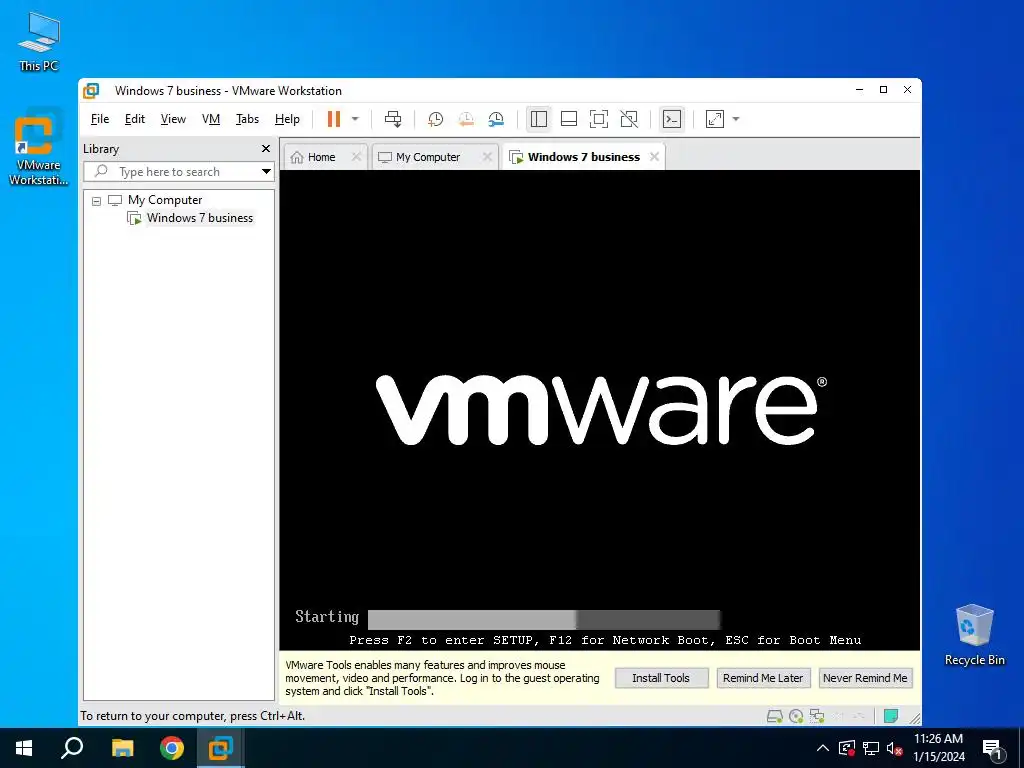Select the Windows 7 business tab
This screenshot has height=768, width=1024.
click(x=583, y=157)
